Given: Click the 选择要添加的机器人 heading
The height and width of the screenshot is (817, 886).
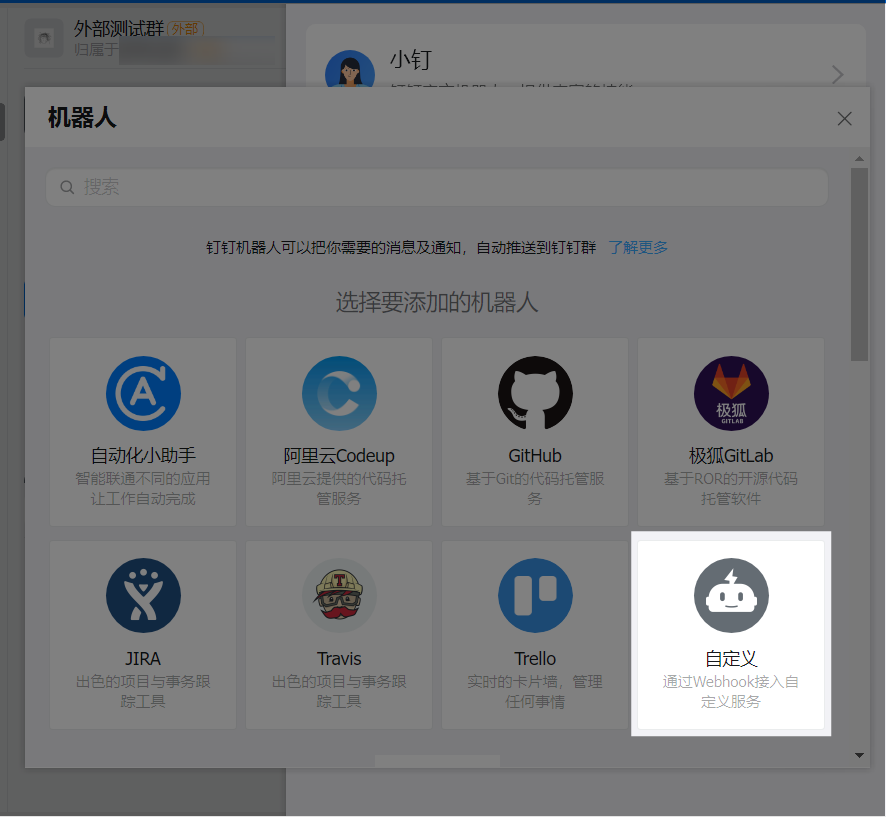Looking at the screenshot, I should point(437,303).
